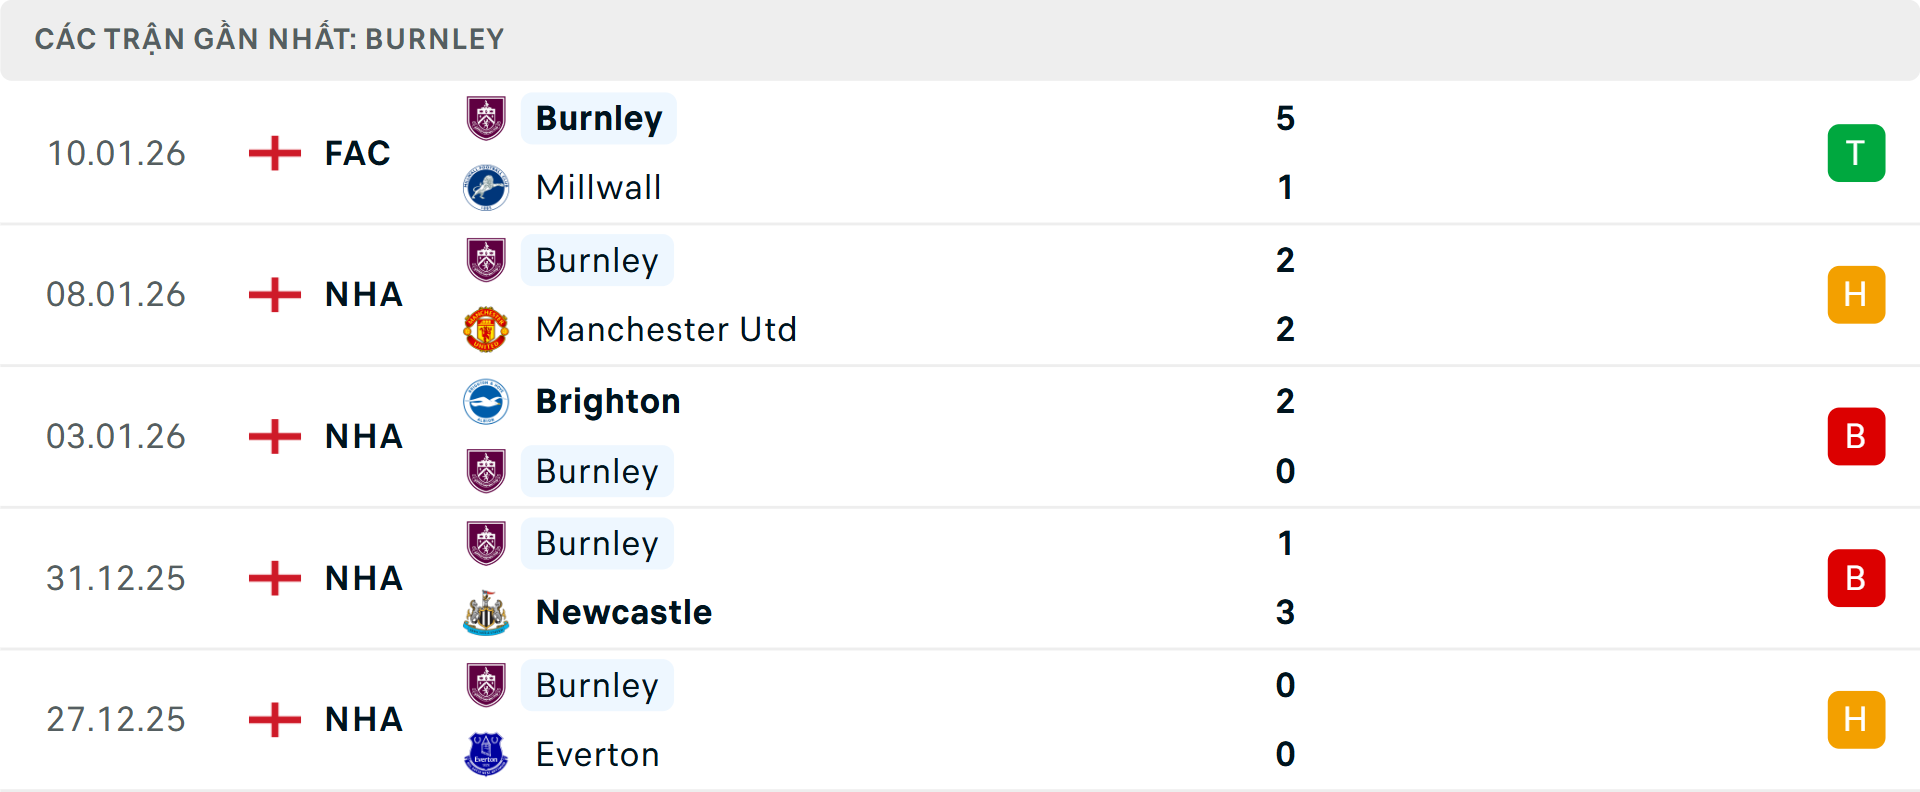Screen dimensions: 1920x792
Task: Click the England flag beside FAC
Action: pyautogui.click(x=273, y=153)
